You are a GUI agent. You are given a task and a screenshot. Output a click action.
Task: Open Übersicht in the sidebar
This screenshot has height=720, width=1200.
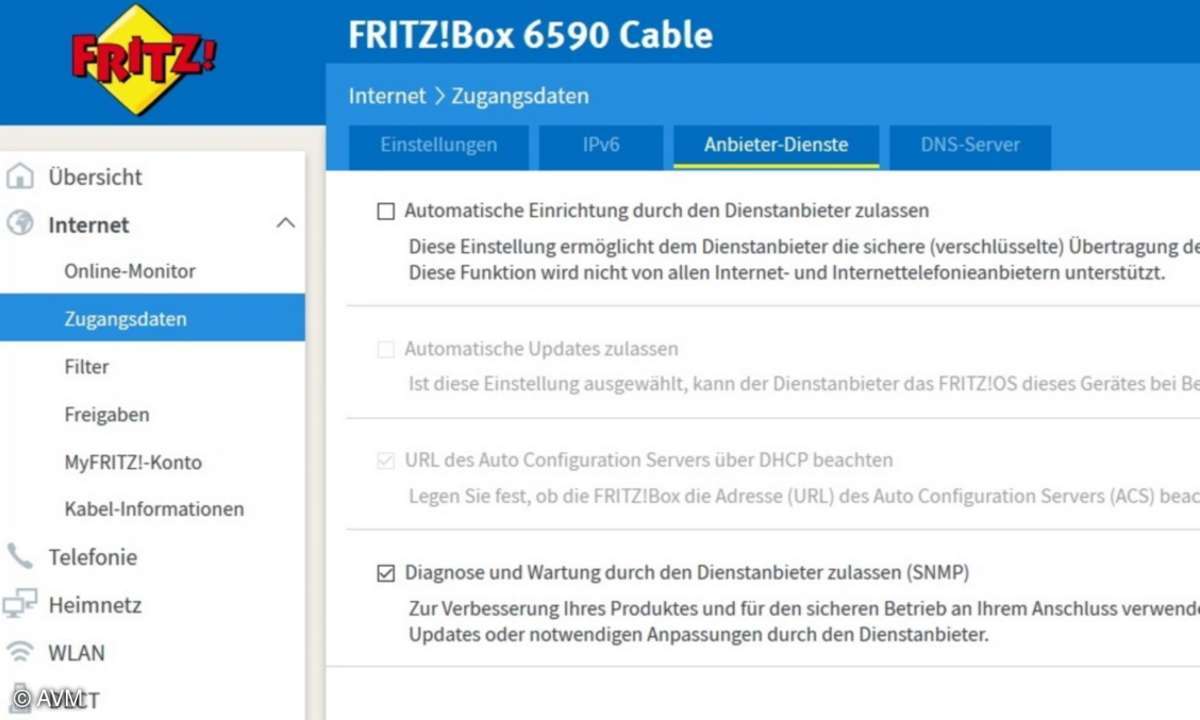pyautogui.click(x=95, y=177)
